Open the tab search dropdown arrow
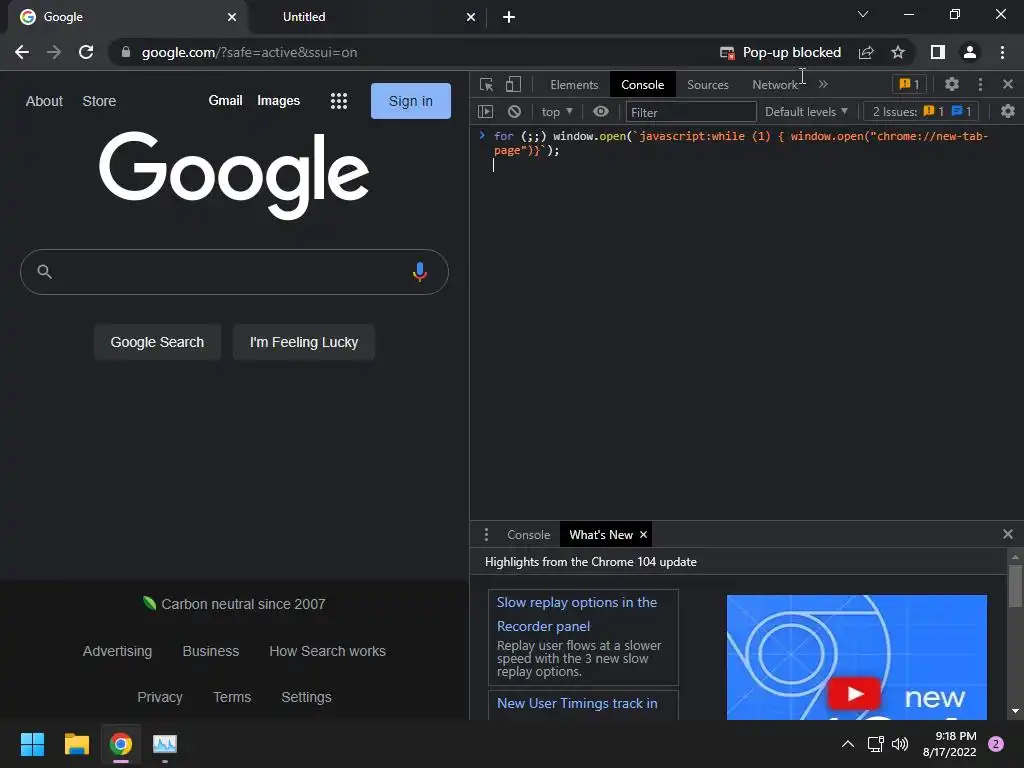This screenshot has width=1024, height=768. pos(863,14)
